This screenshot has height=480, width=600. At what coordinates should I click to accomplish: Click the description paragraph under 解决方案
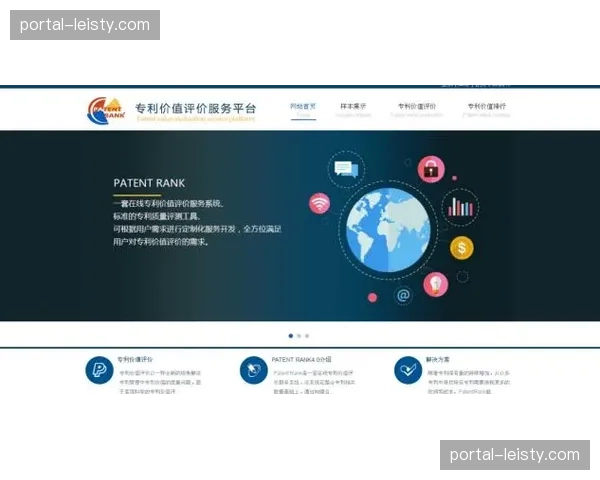coord(469,382)
